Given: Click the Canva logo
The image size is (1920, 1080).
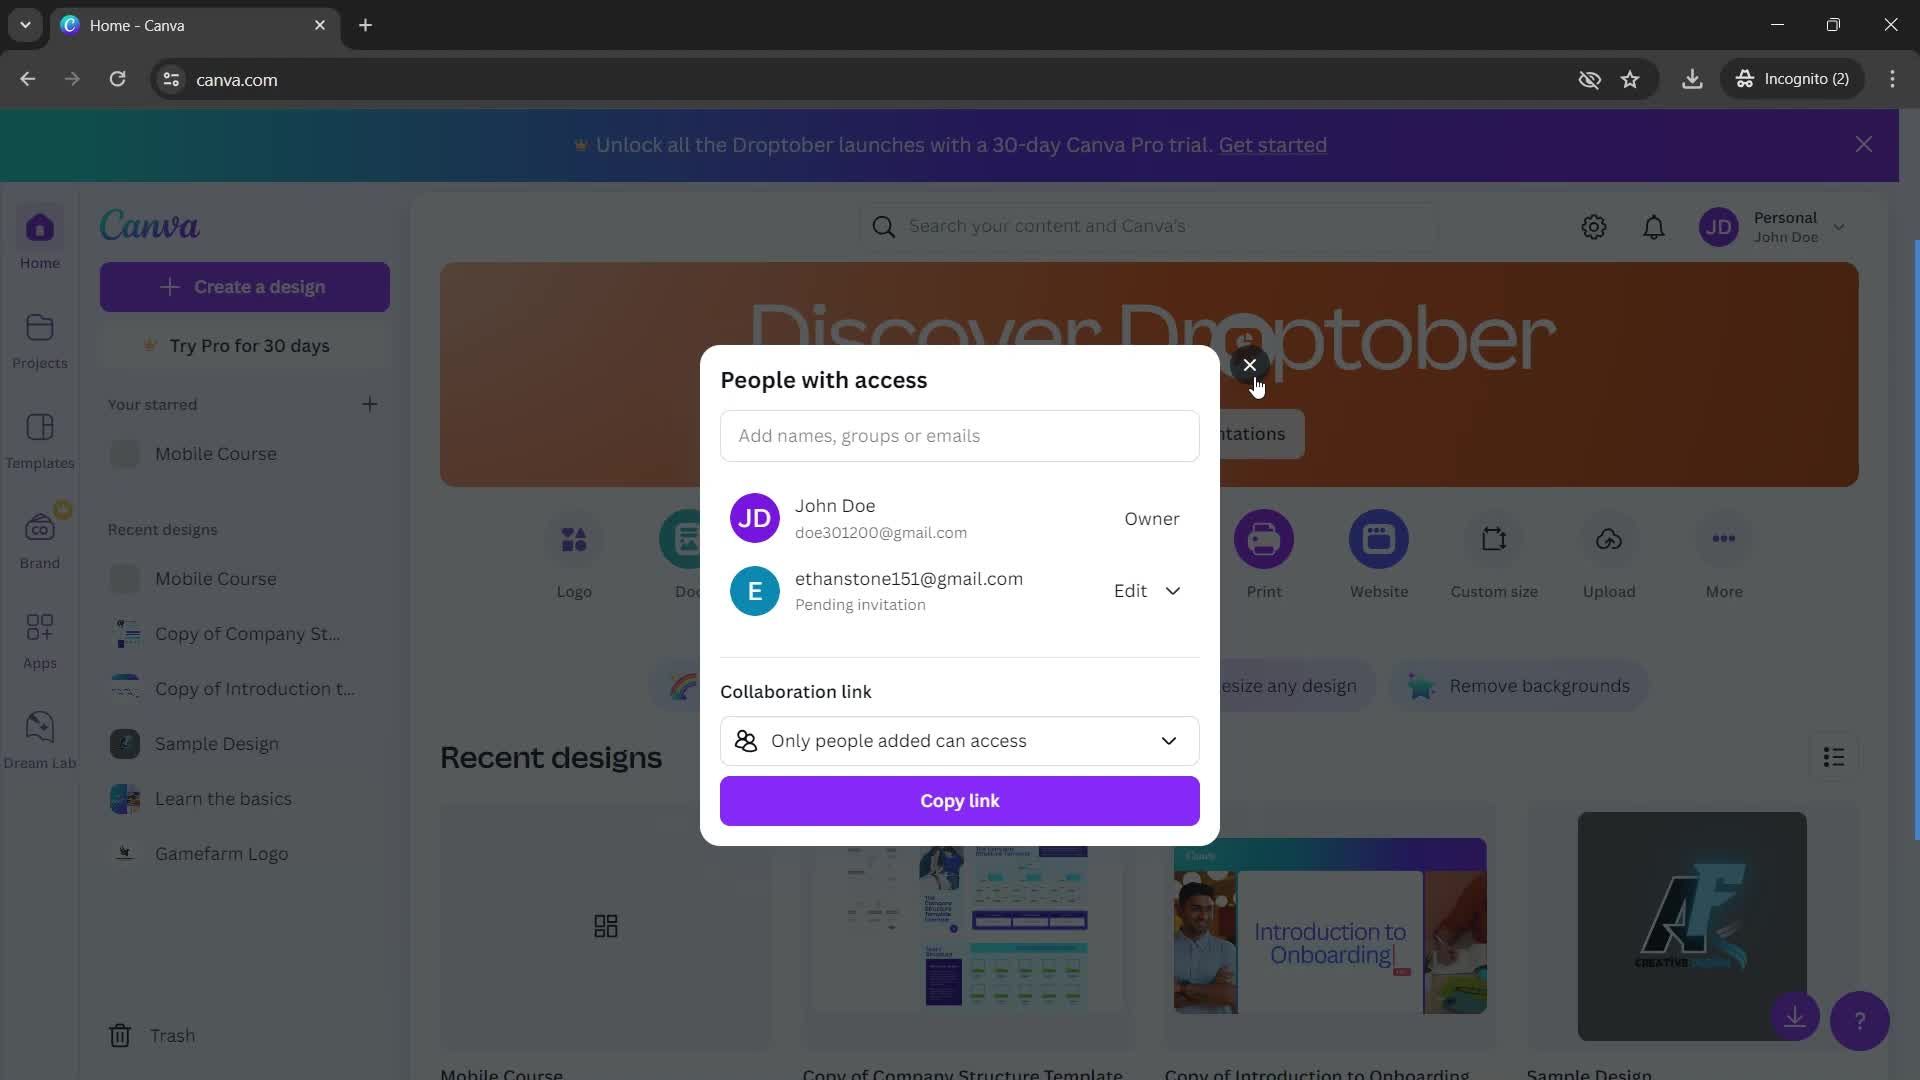Looking at the screenshot, I should tap(149, 226).
